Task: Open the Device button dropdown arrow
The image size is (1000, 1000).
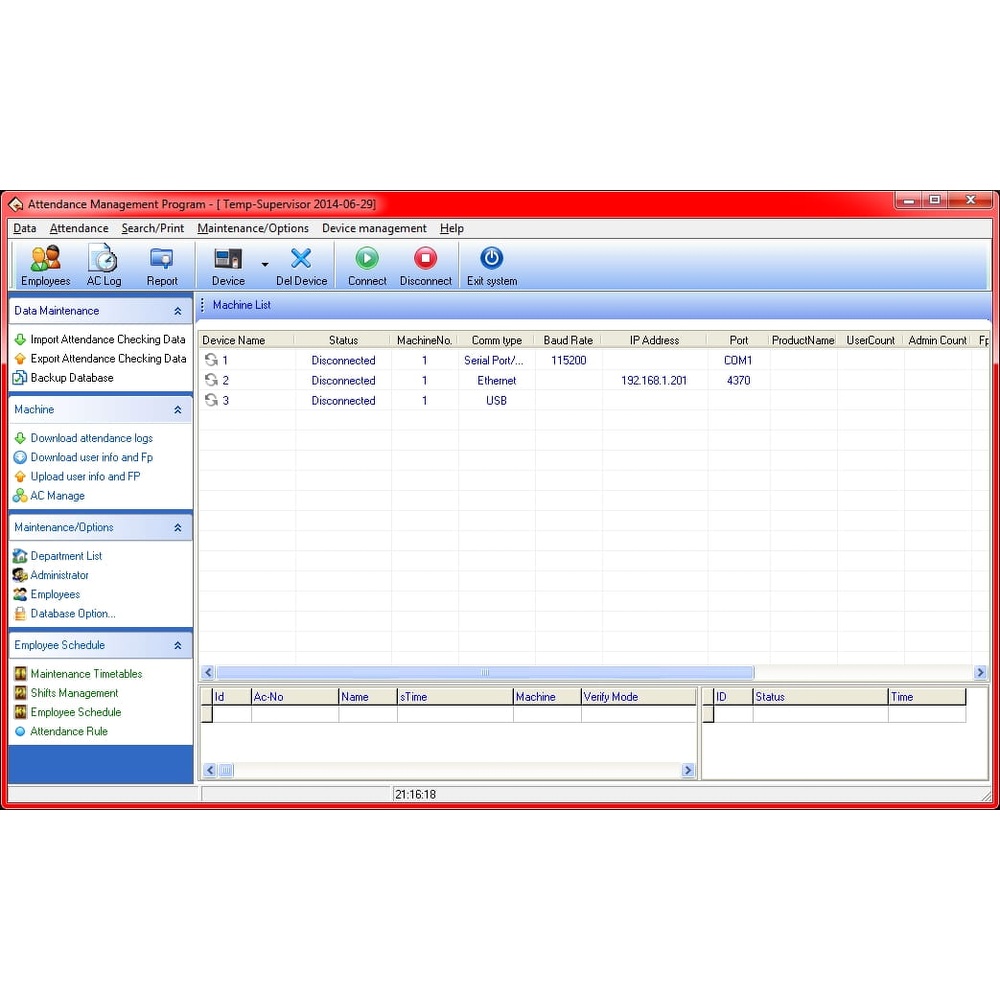Action: point(264,263)
